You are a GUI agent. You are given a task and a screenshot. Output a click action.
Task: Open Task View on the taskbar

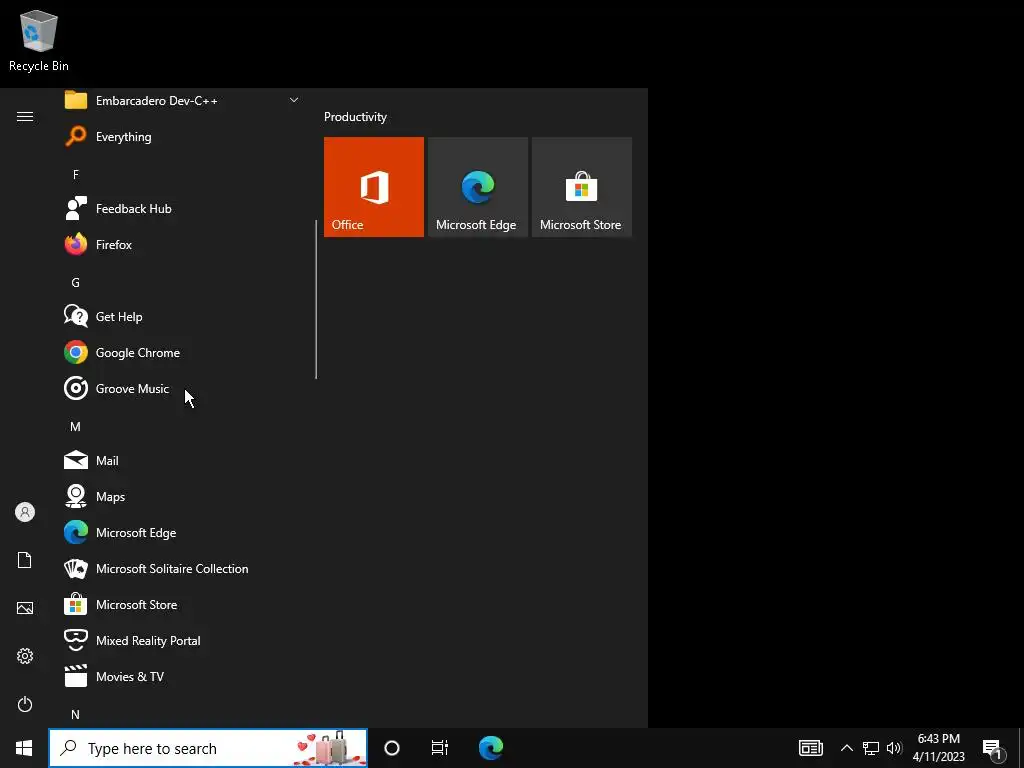point(440,748)
